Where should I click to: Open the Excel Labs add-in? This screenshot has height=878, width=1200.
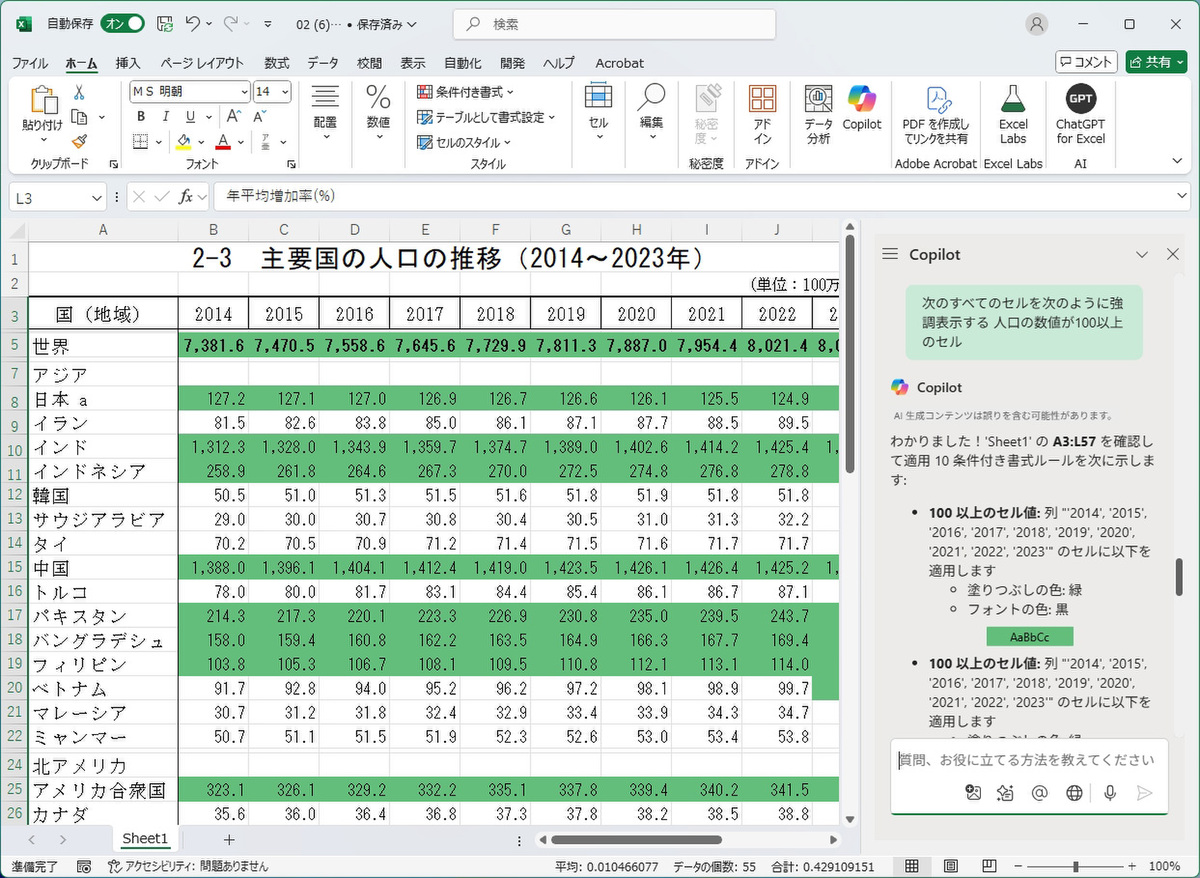[1014, 110]
